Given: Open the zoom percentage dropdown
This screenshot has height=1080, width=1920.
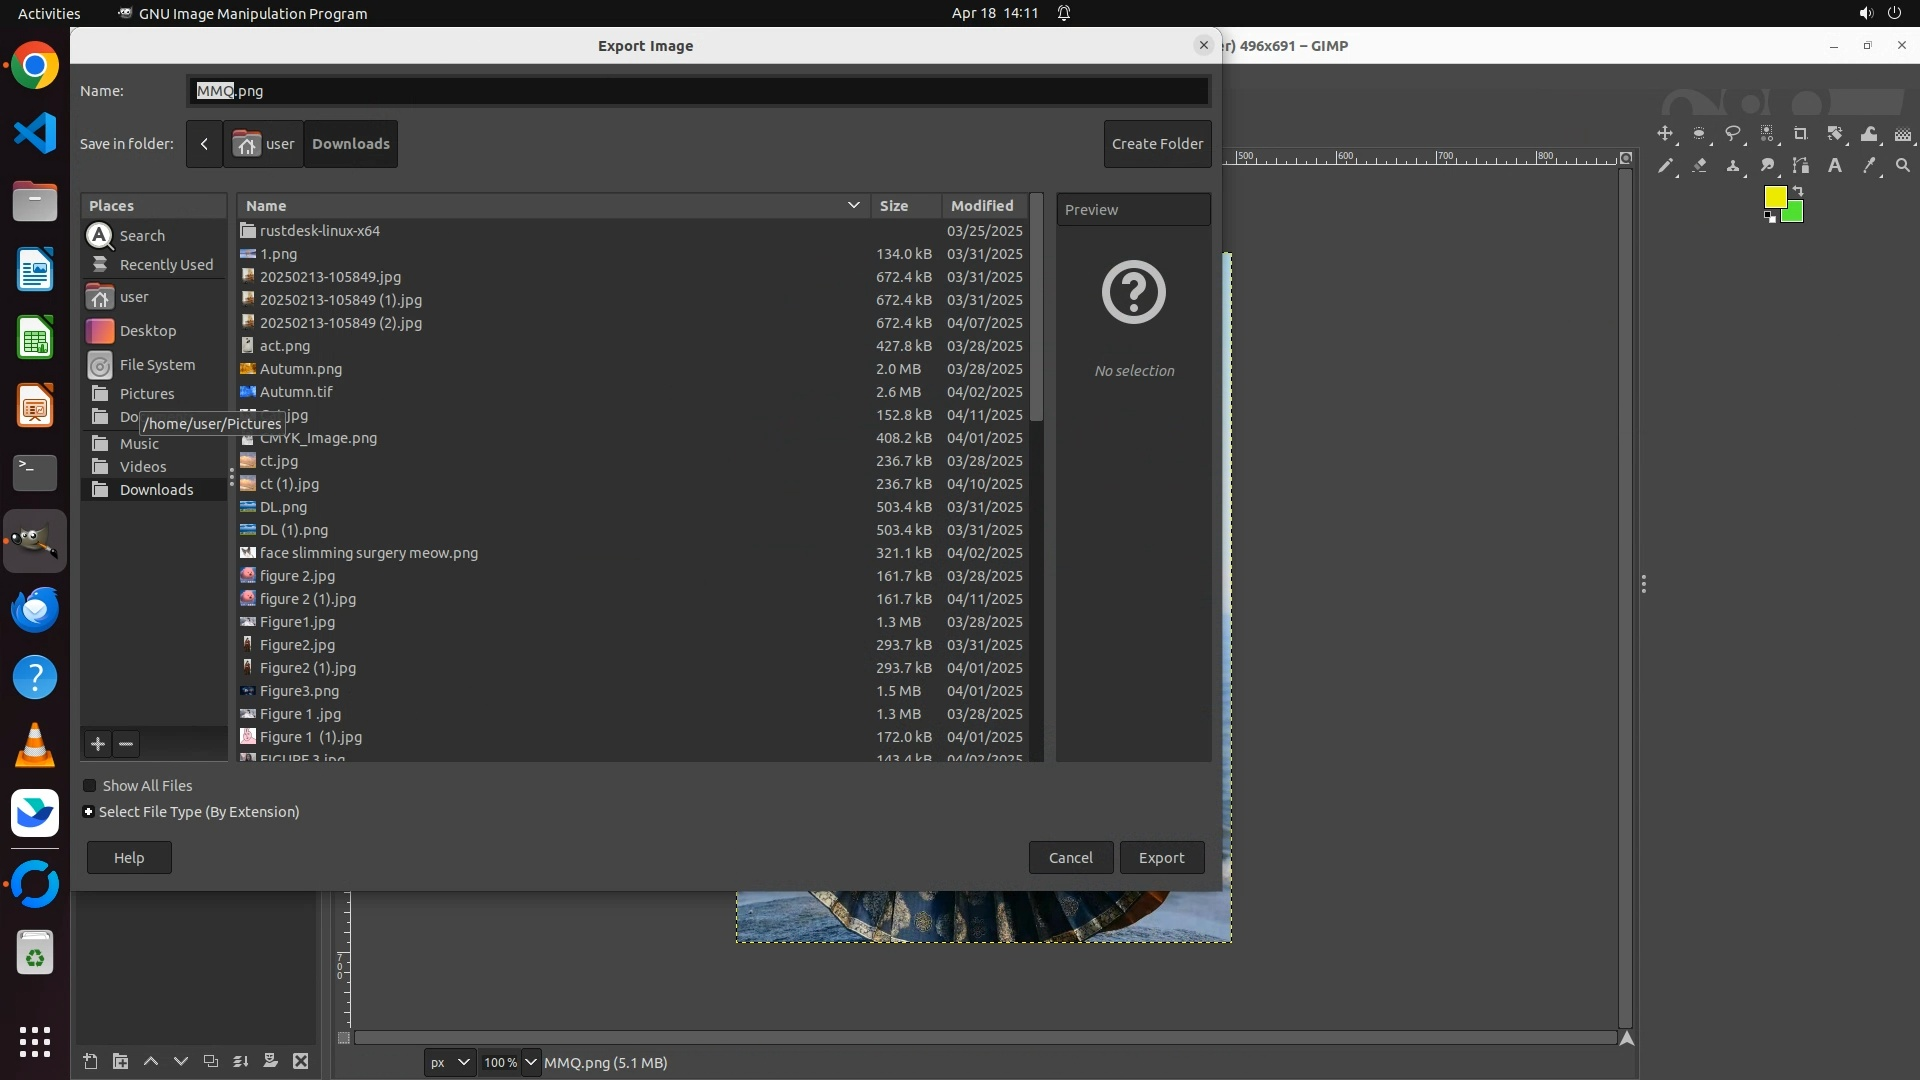Looking at the screenshot, I should click(x=531, y=1063).
